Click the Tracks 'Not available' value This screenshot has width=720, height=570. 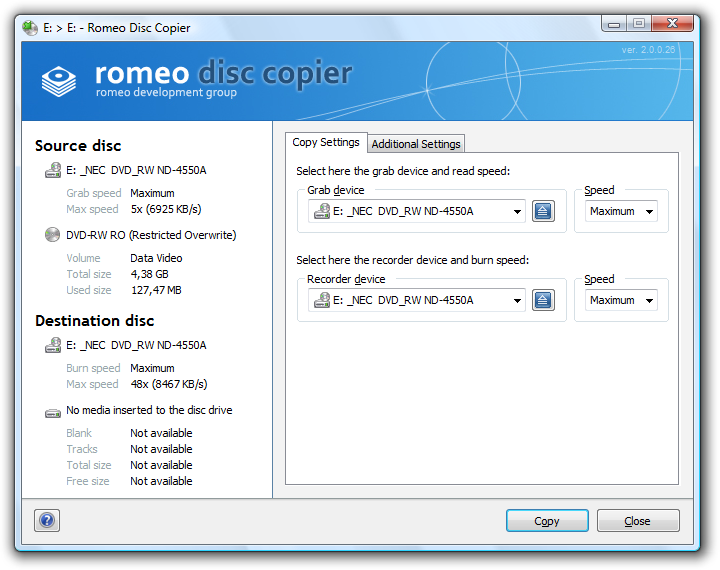pos(161,449)
